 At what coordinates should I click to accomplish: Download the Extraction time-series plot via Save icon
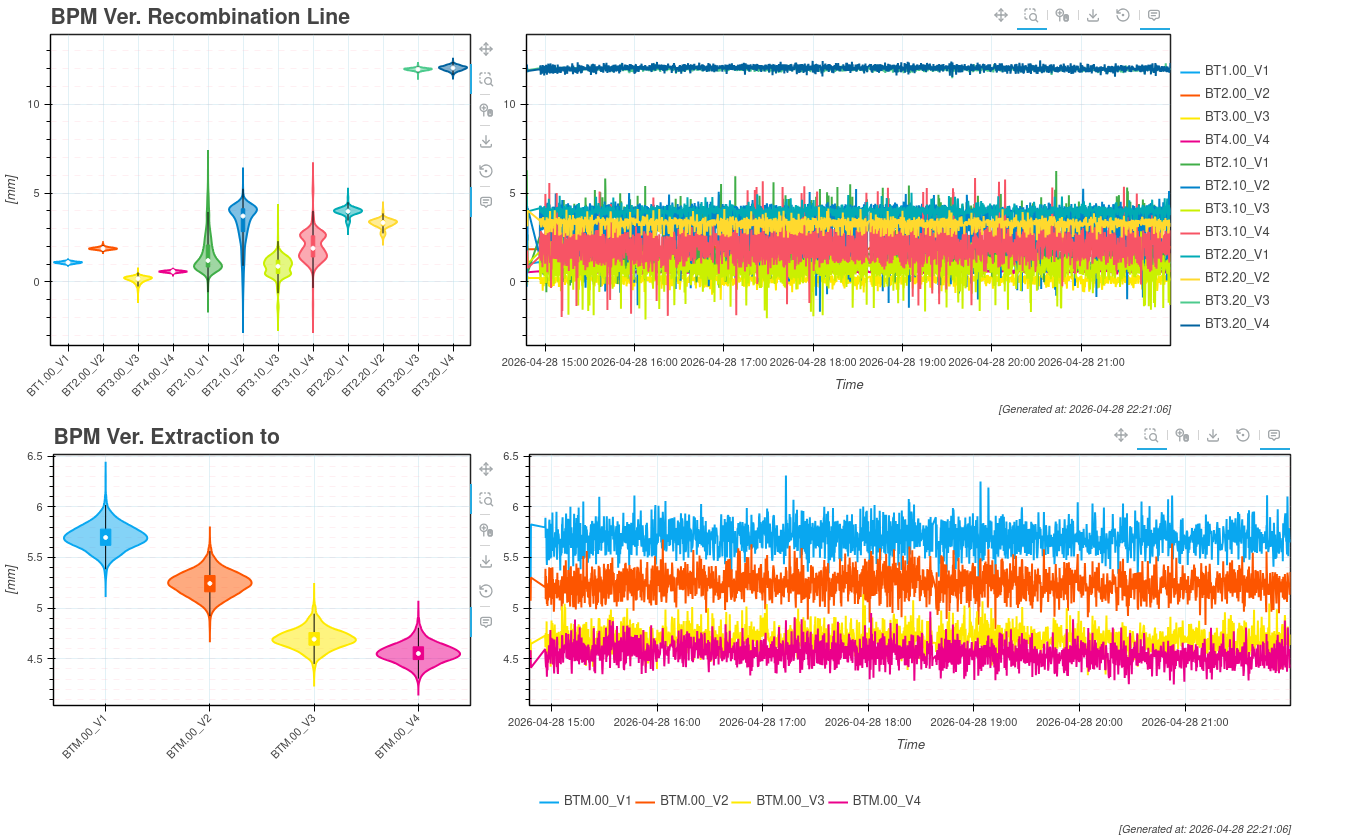click(1213, 435)
